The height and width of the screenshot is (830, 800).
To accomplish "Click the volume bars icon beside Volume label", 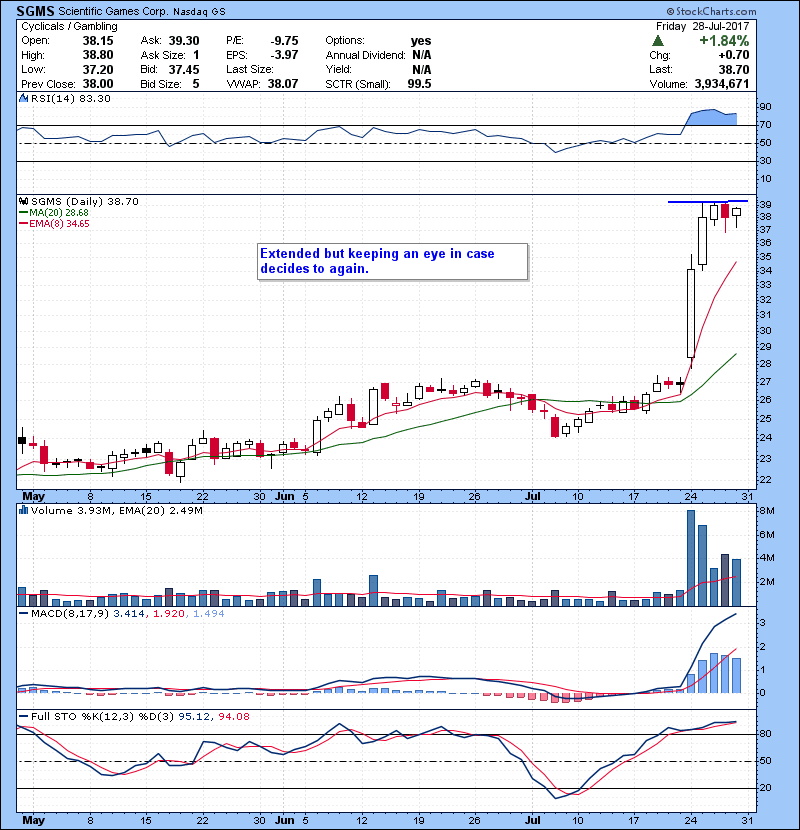I will [x=24, y=510].
